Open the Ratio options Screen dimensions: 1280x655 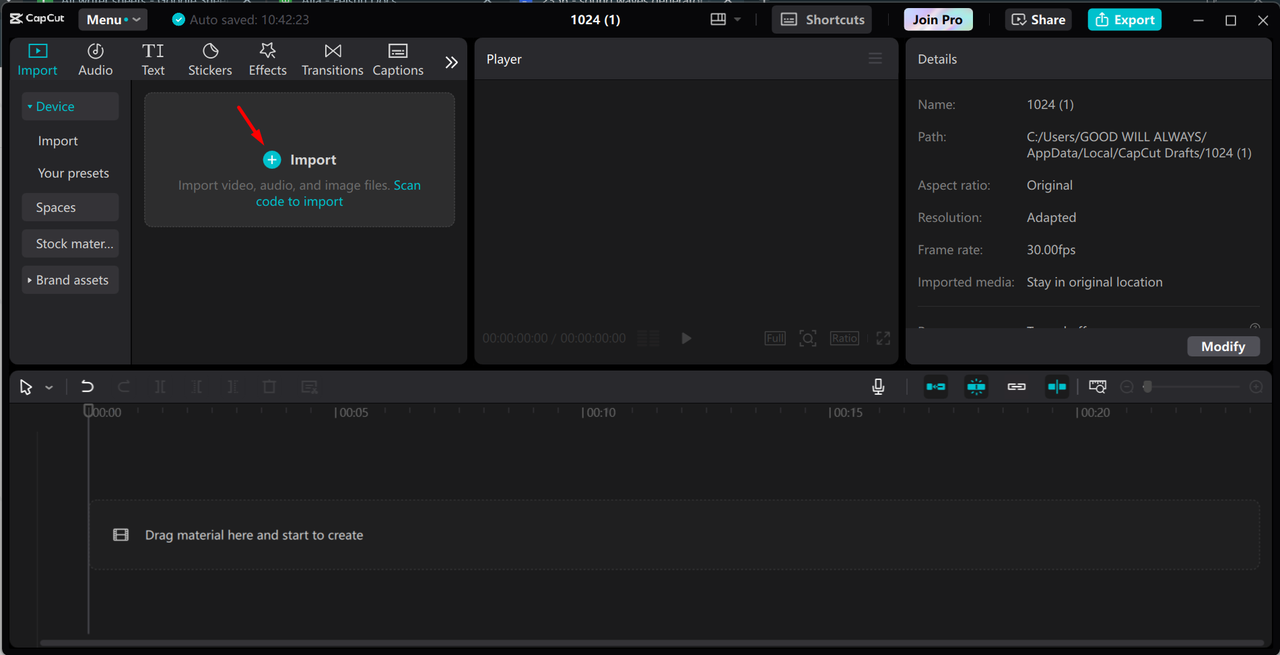point(844,339)
